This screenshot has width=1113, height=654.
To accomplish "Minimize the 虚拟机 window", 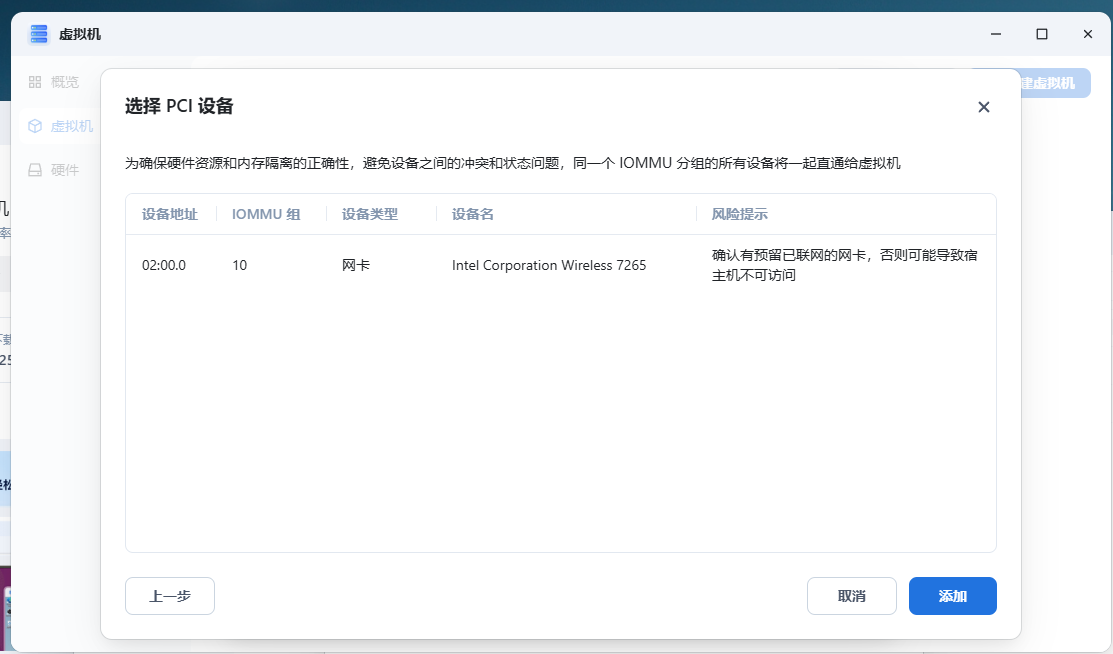I will pyautogui.click(x=995, y=34).
